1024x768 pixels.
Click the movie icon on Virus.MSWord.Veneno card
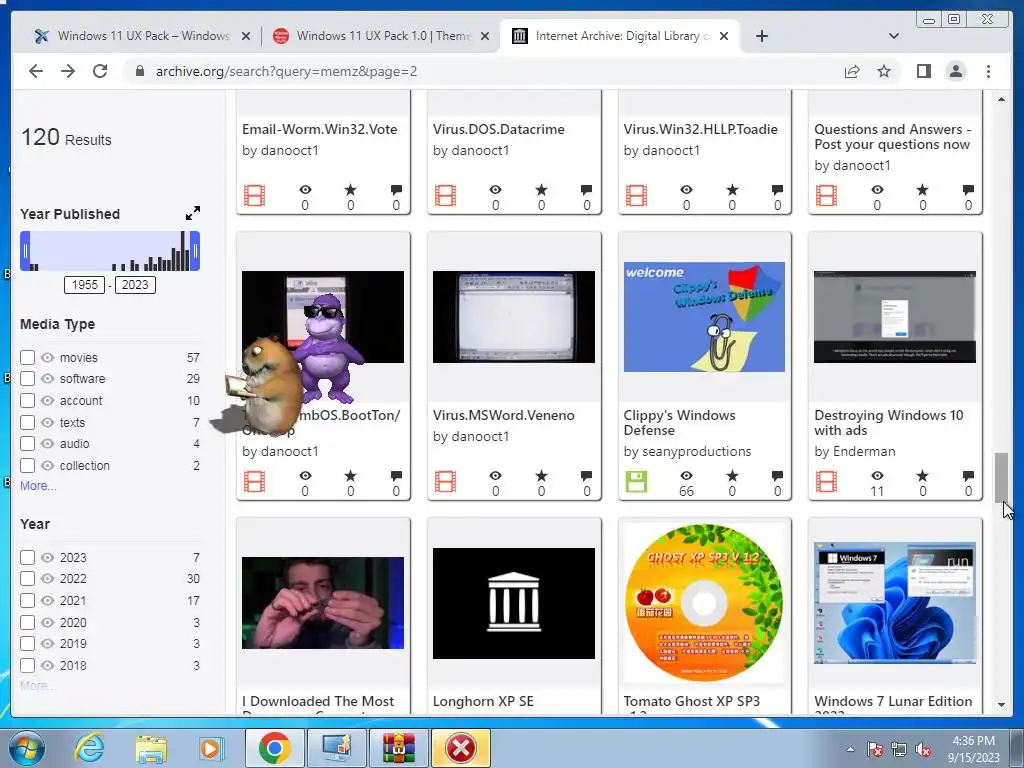[445, 481]
